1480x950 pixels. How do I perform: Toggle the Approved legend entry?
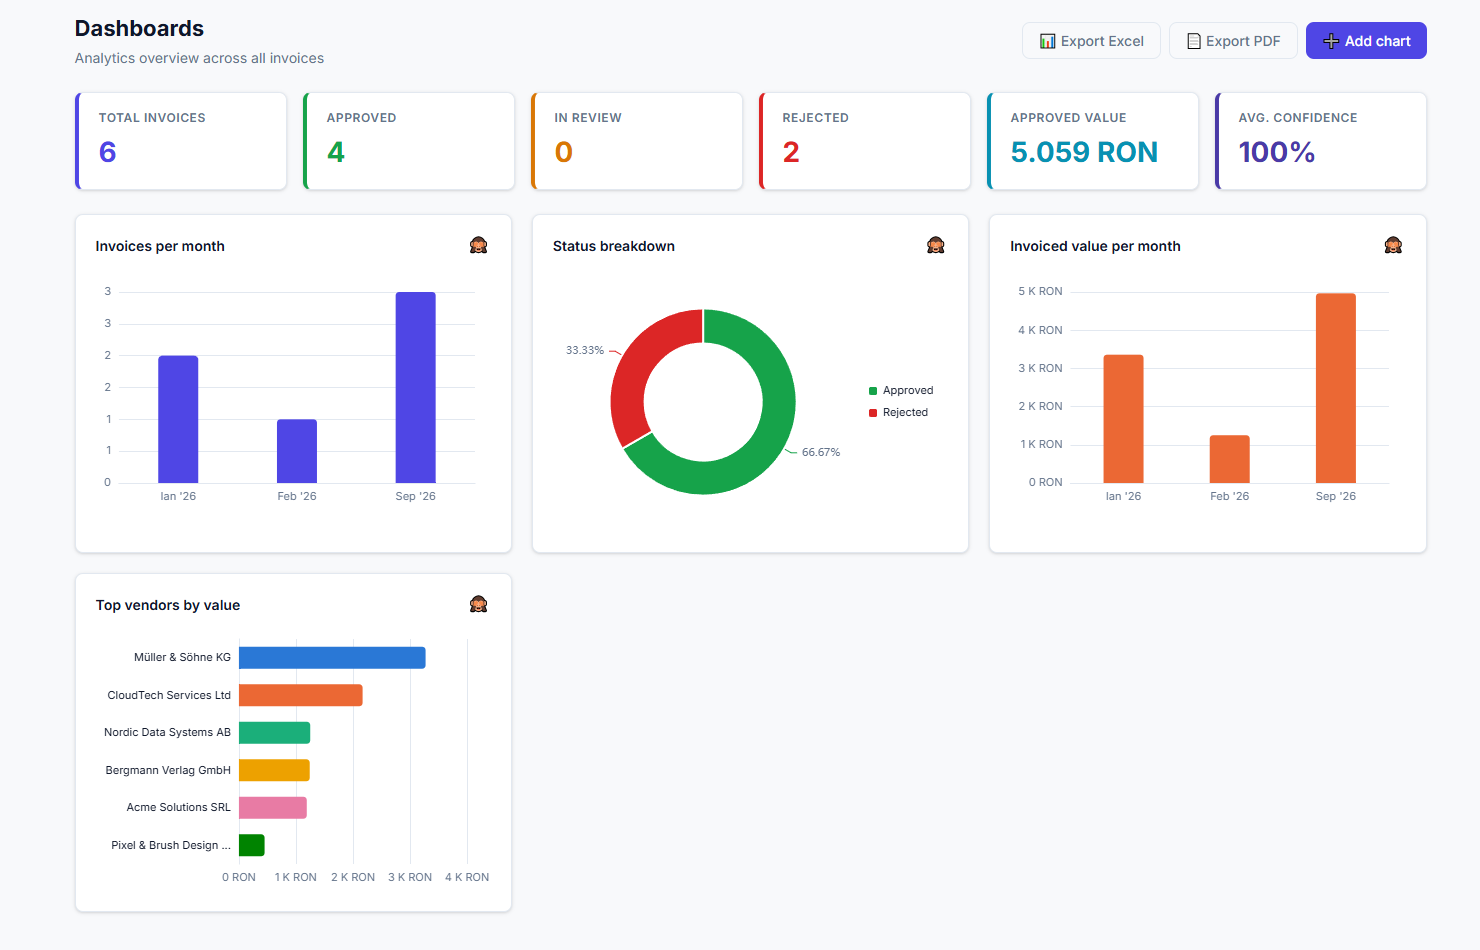(901, 391)
